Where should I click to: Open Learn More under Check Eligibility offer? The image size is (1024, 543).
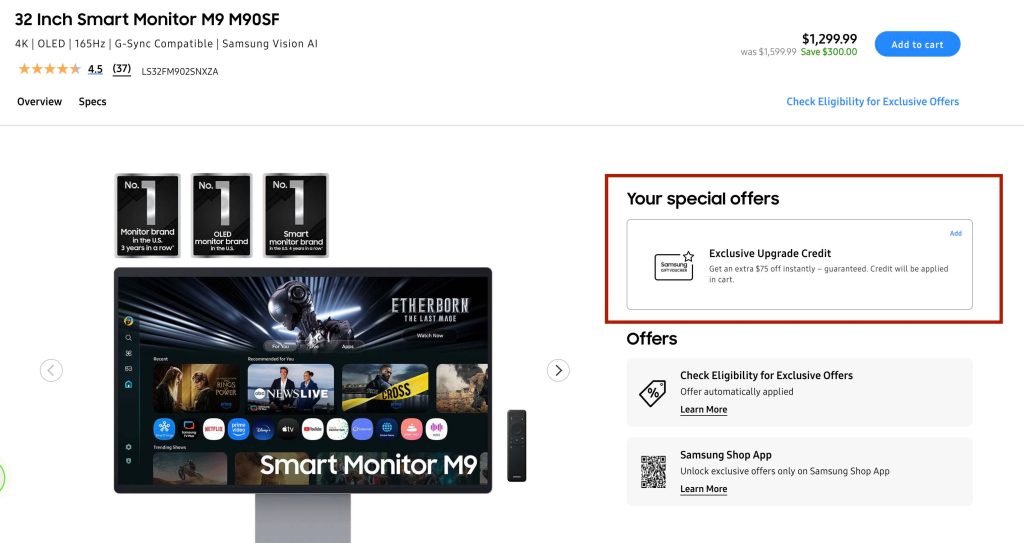(703, 410)
